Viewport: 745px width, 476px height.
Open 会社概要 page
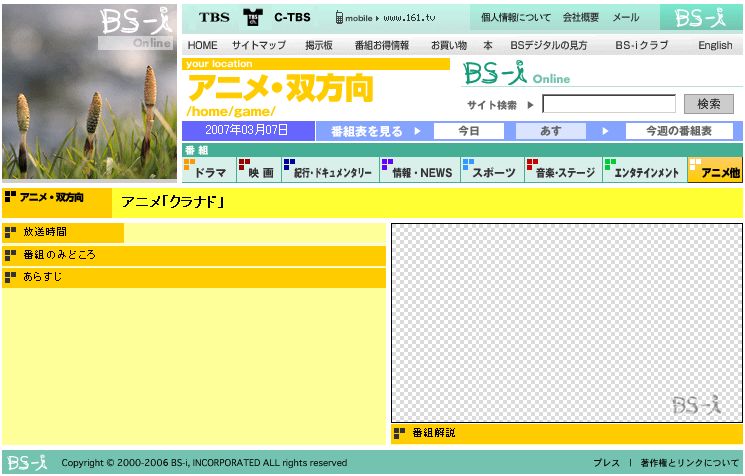click(581, 18)
